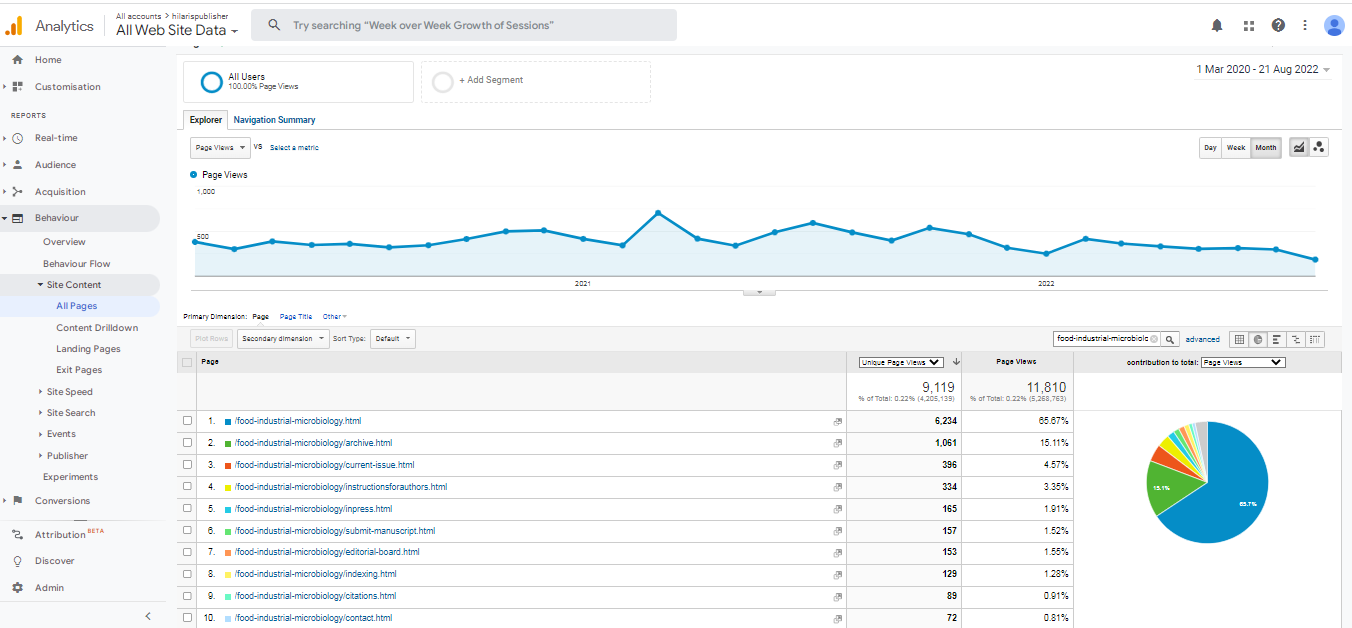Switch to the Navigation Summary tab
The image size is (1352, 628).
point(274,120)
